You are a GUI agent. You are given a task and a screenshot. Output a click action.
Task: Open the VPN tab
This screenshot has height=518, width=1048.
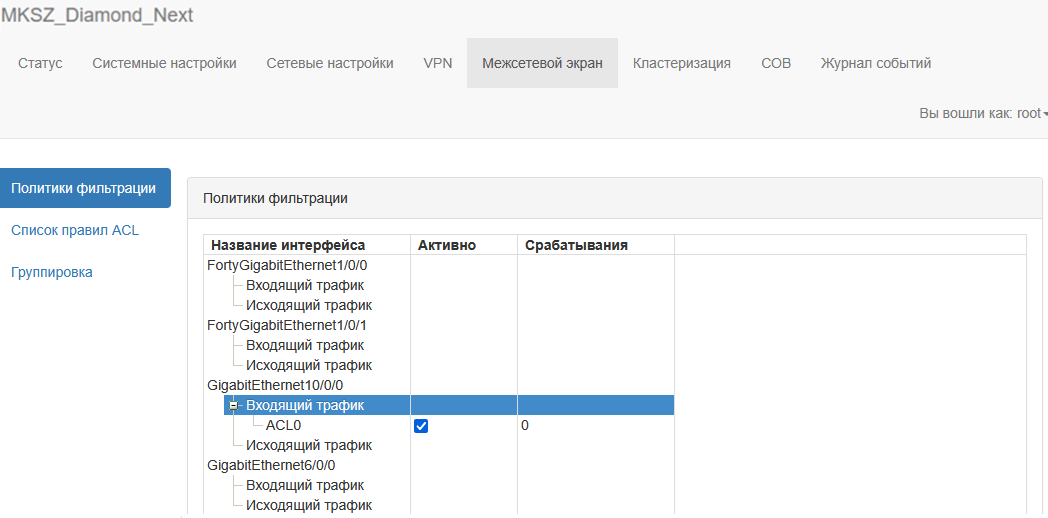tap(437, 63)
